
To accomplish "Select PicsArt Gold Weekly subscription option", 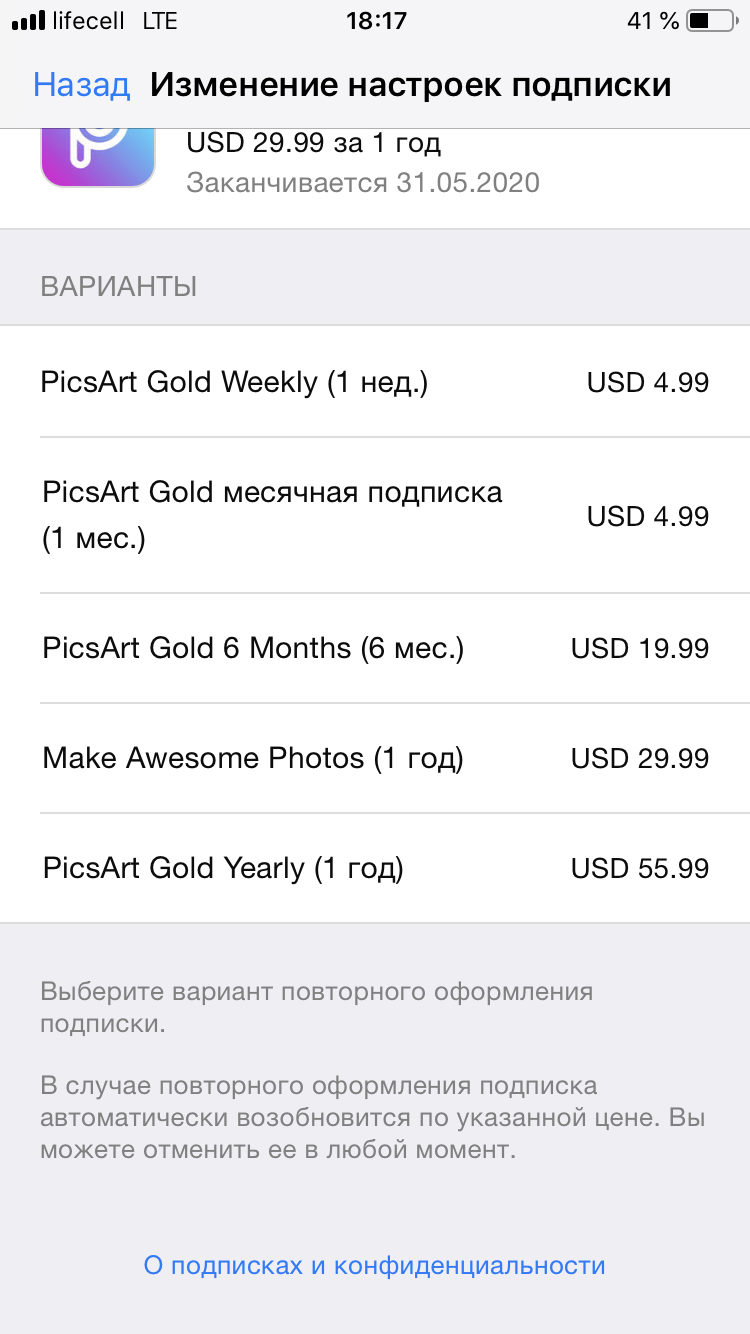I will (x=375, y=382).
